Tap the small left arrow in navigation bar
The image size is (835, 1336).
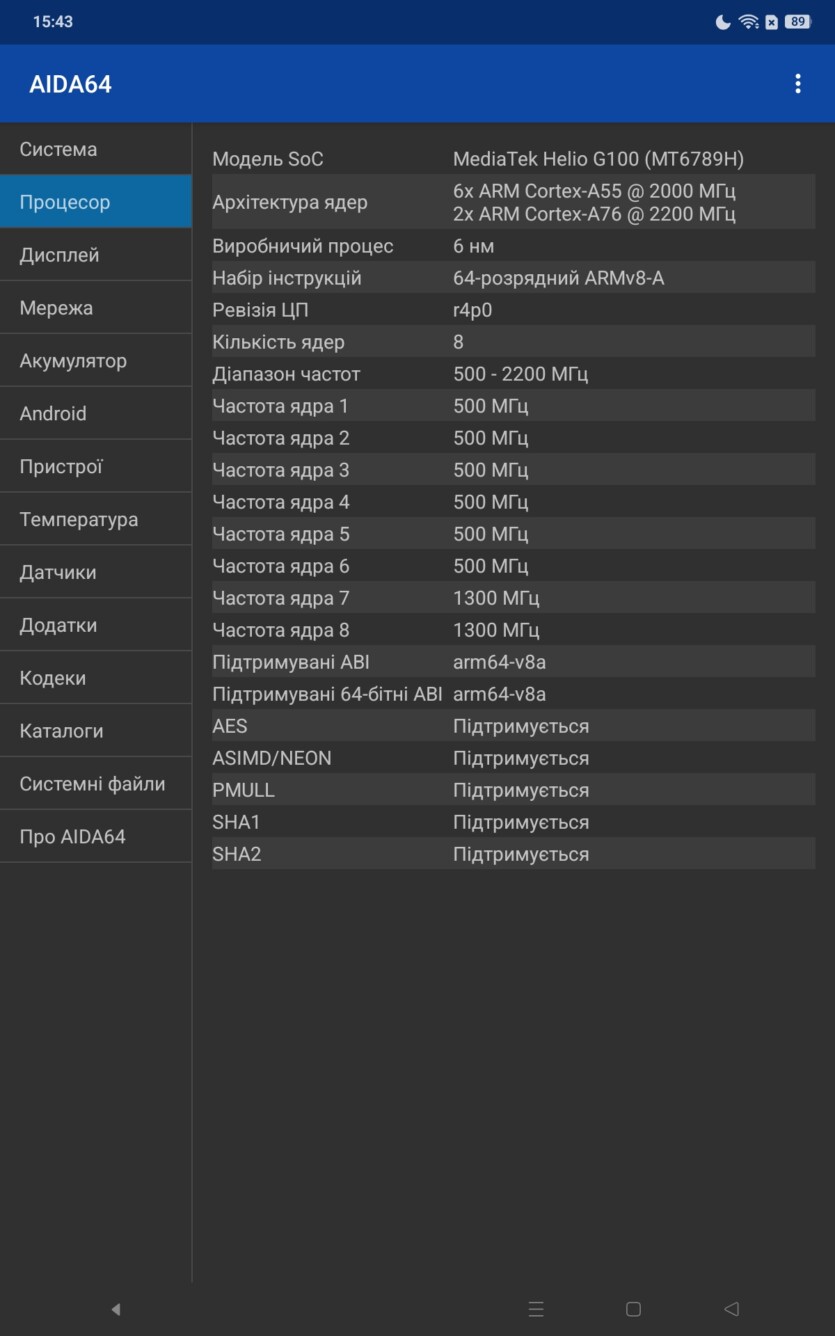tap(116, 1309)
